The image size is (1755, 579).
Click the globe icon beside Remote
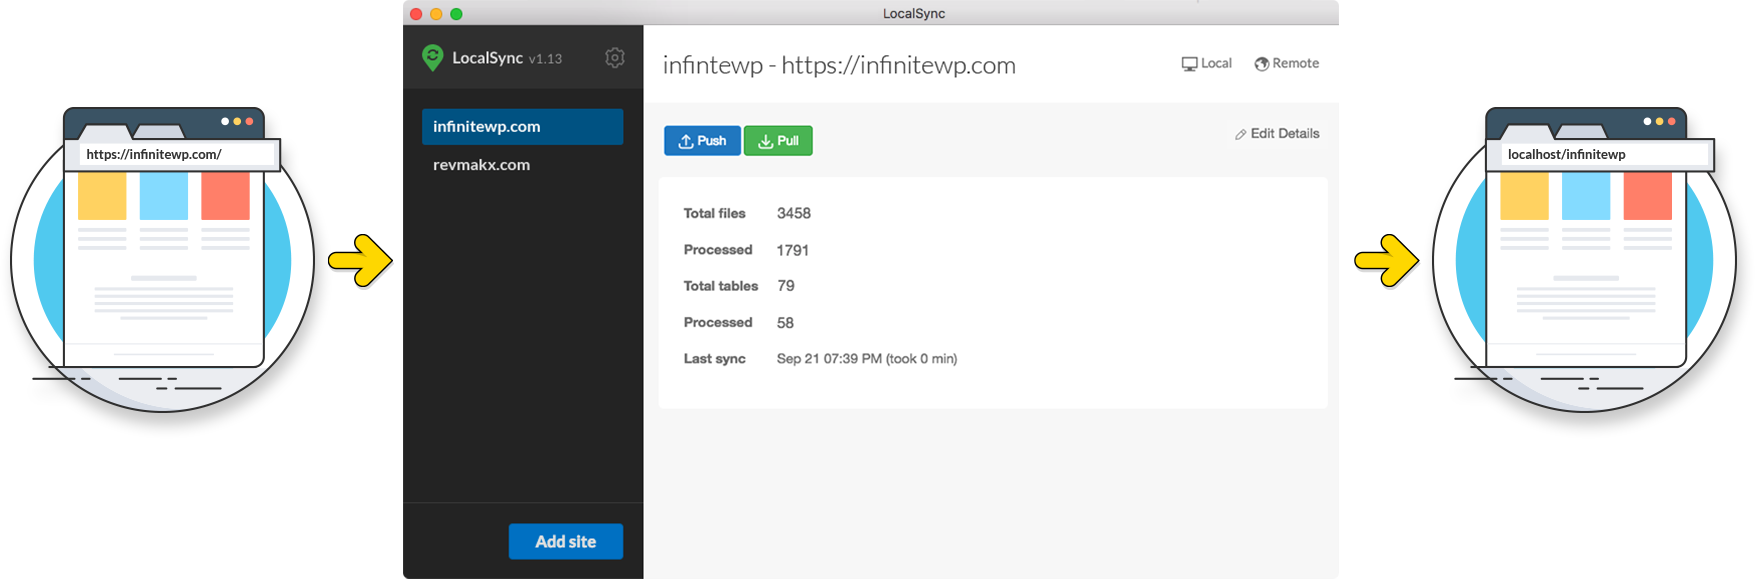1262,64
